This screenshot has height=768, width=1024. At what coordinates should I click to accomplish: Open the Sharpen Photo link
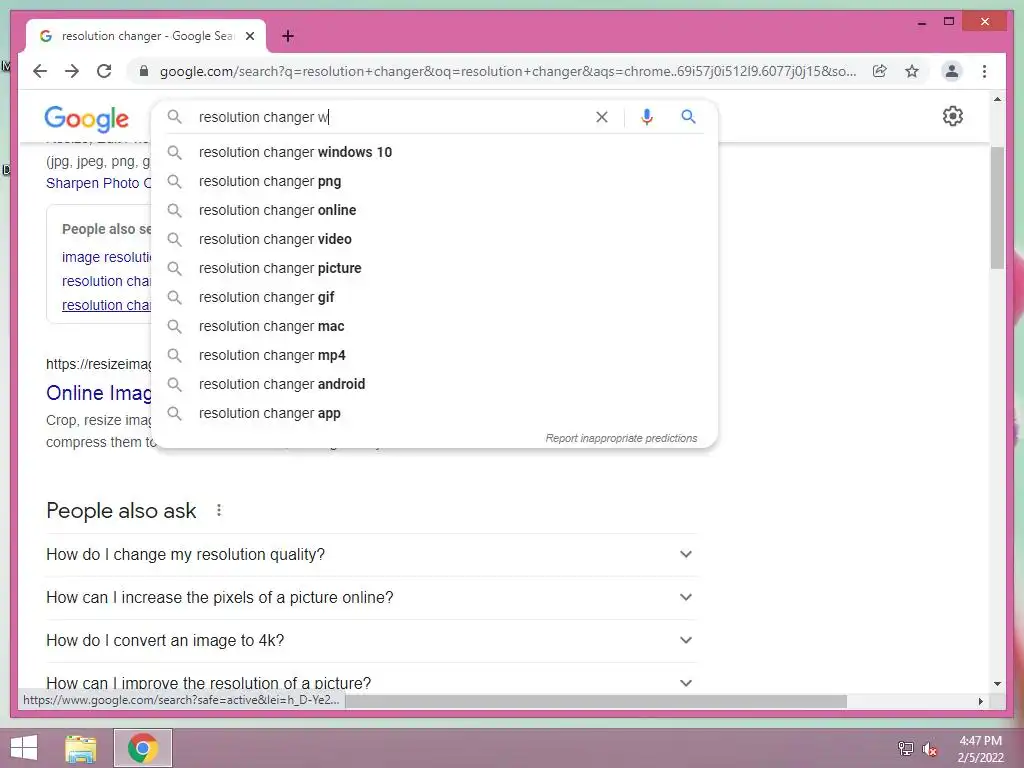click(98, 183)
